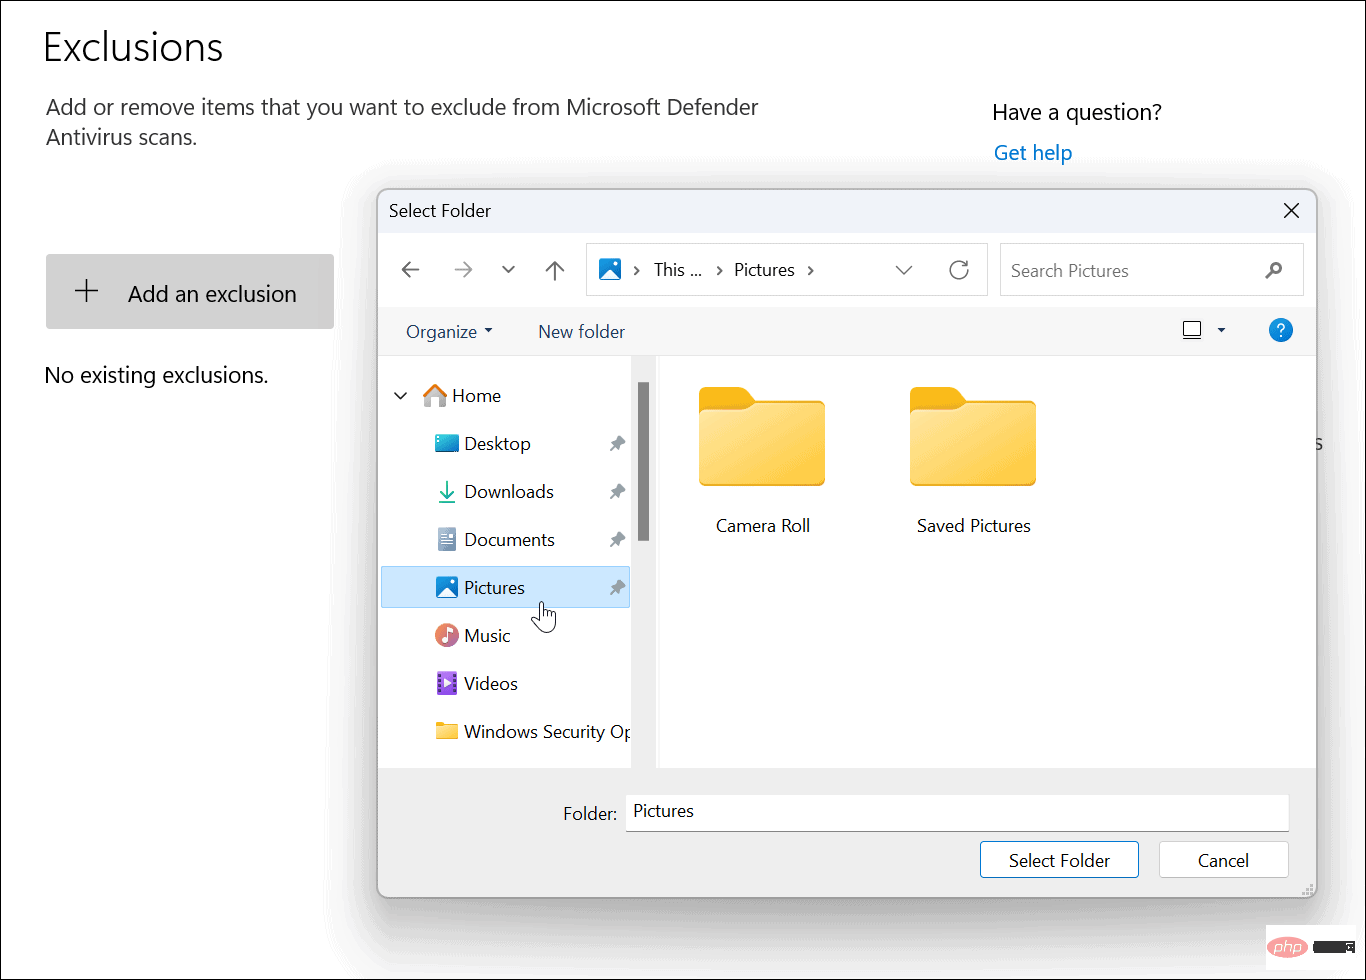Click the back navigation arrow

(x=410, y=269)
